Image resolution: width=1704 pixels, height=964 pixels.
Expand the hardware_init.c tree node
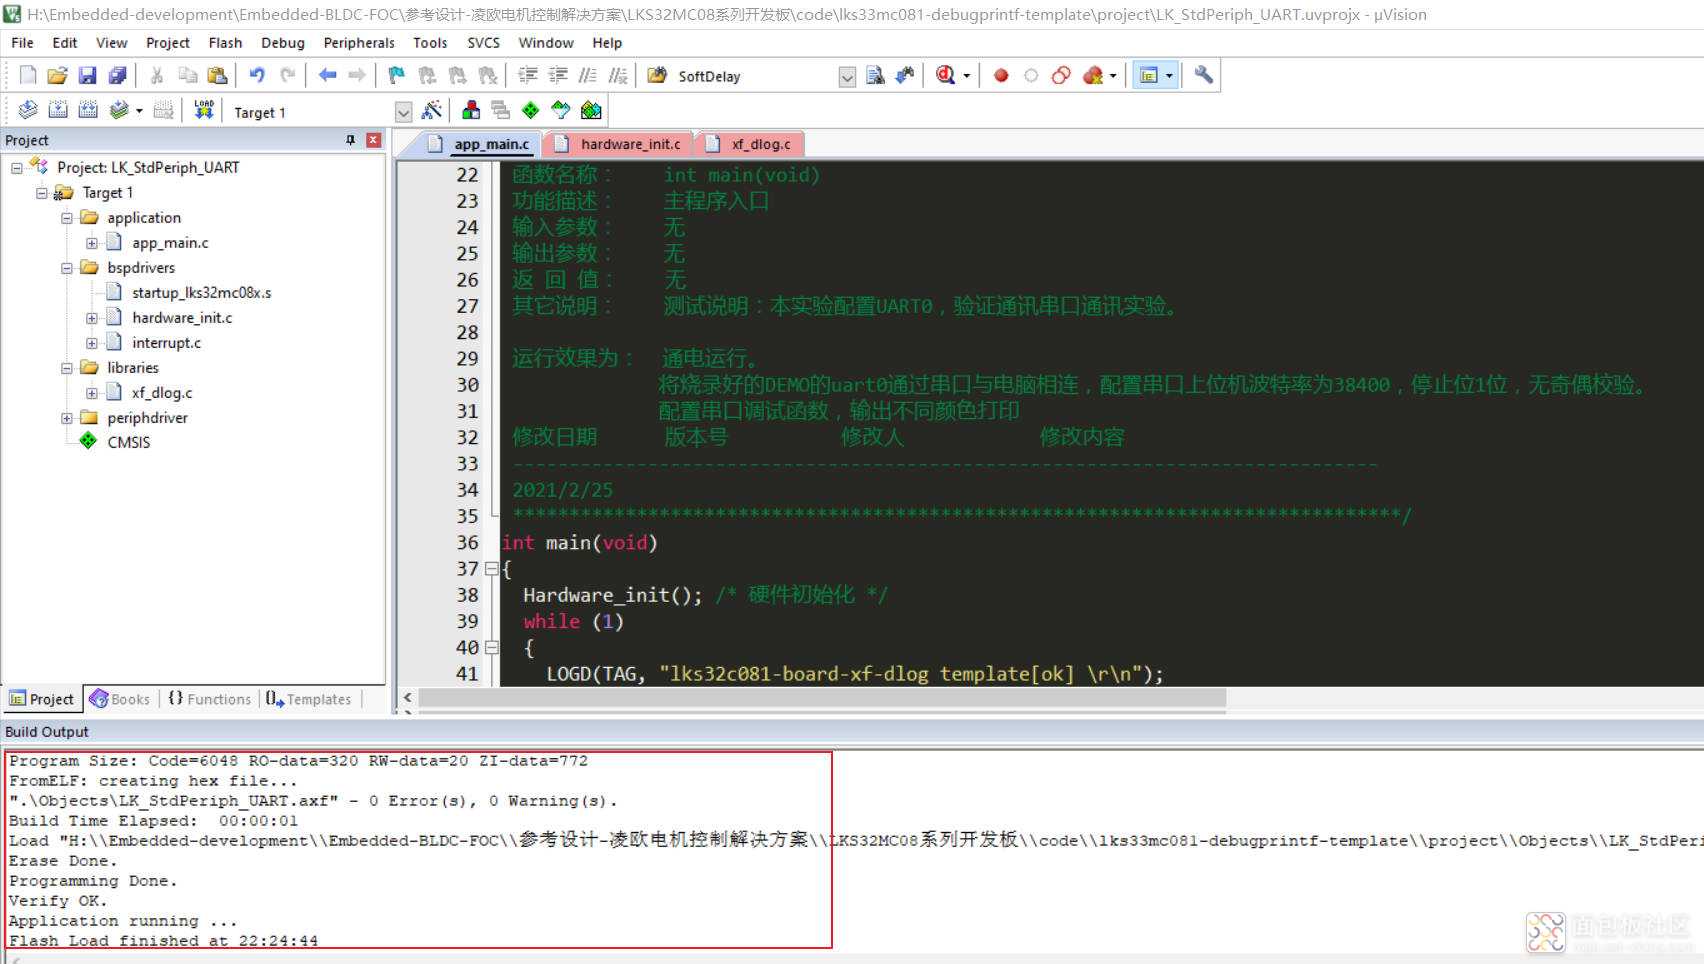click(x=92, y=318)
